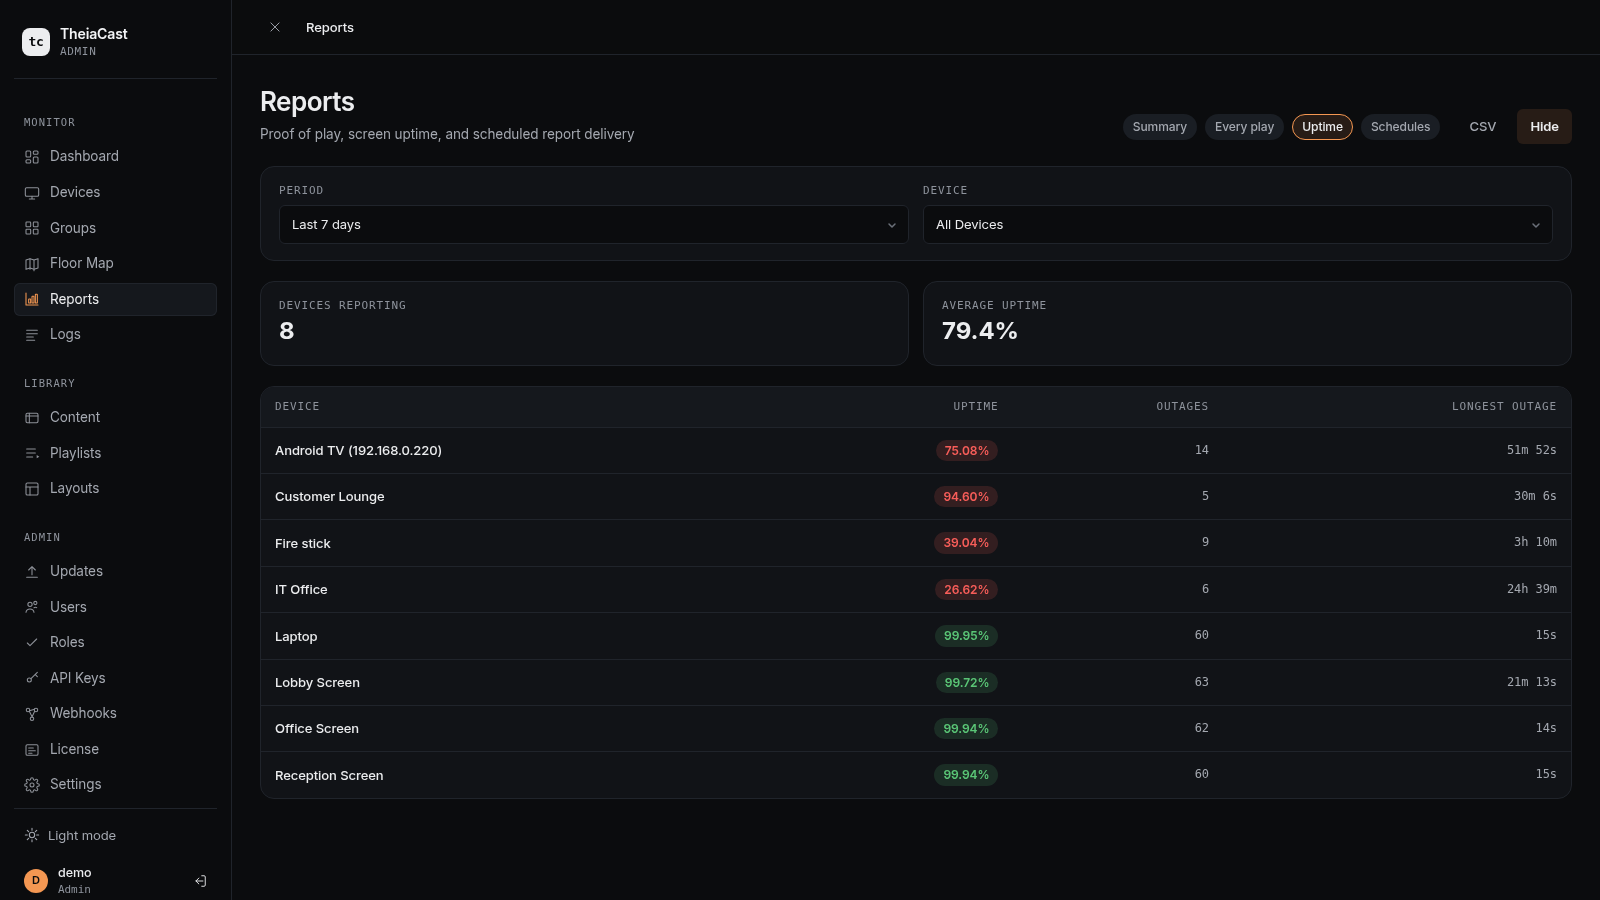Click the License icon

(32, 749)
